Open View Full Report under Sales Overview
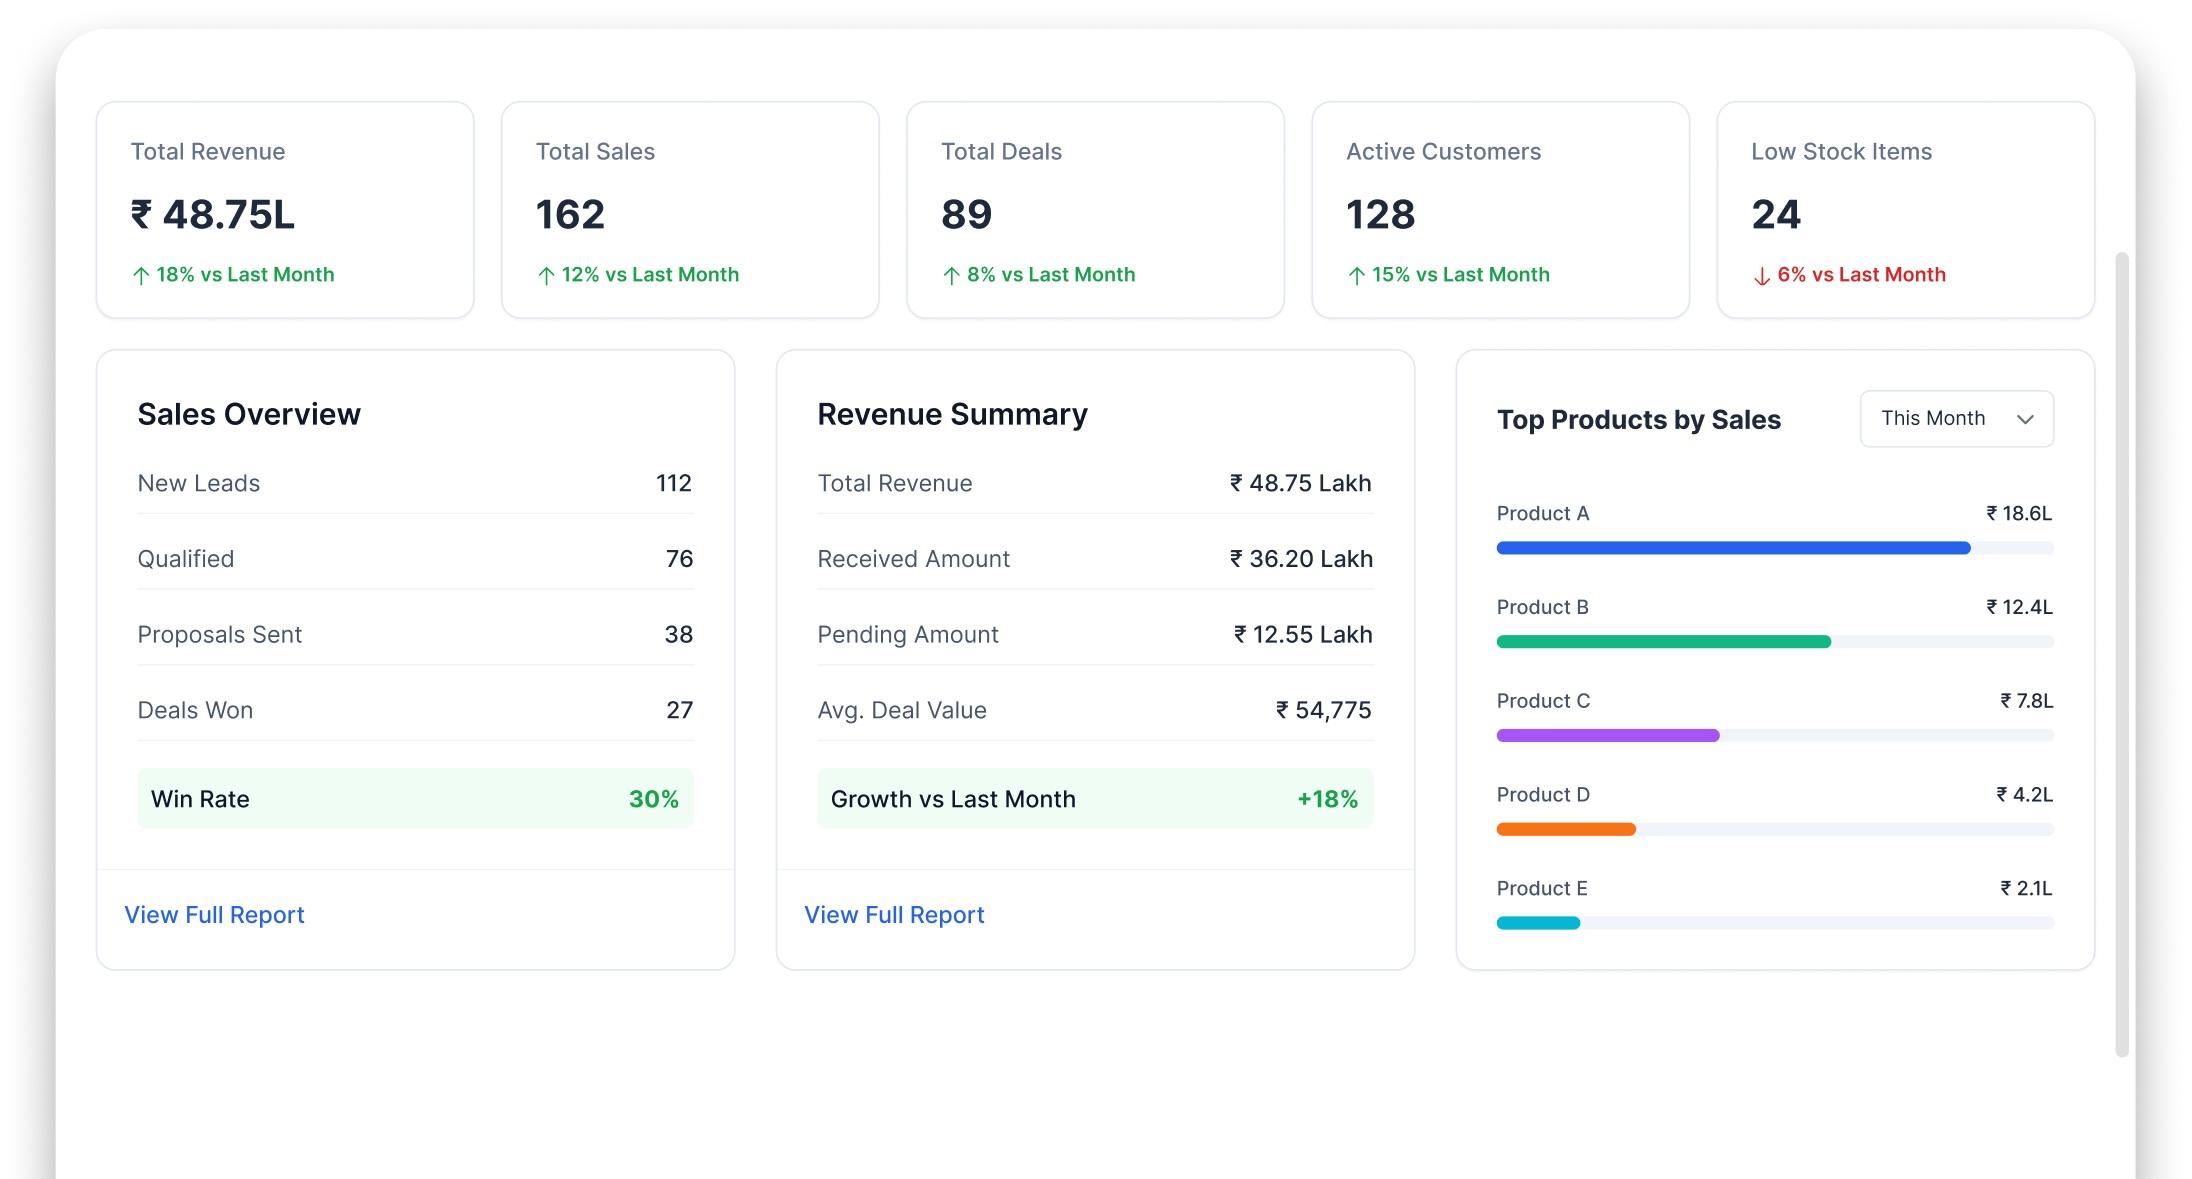The height and width of the screenshot is (1179, 2192). pos(214,915)
